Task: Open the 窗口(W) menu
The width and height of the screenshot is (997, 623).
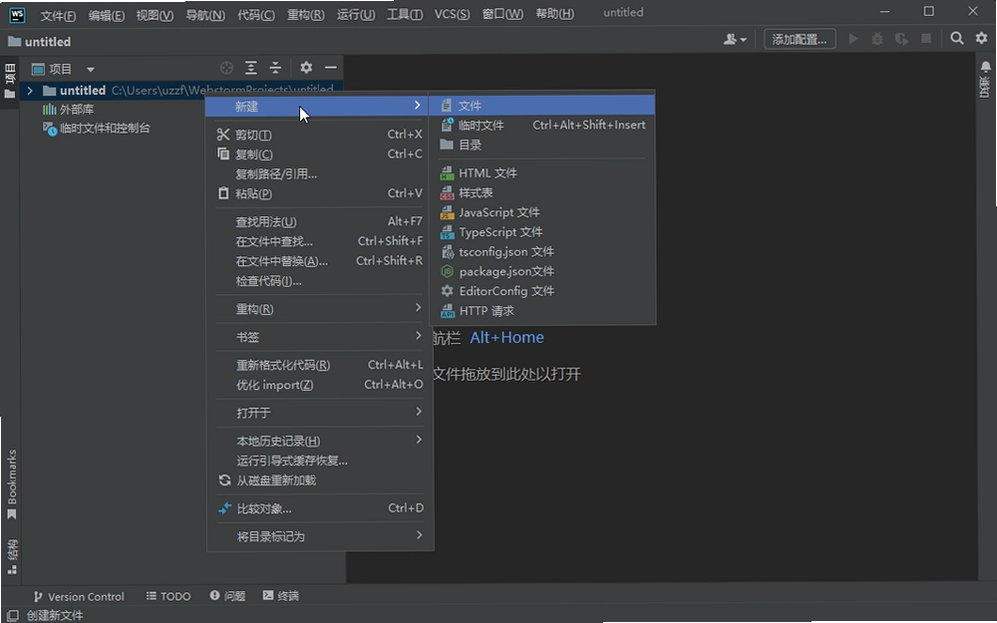Action: (502, 15)
